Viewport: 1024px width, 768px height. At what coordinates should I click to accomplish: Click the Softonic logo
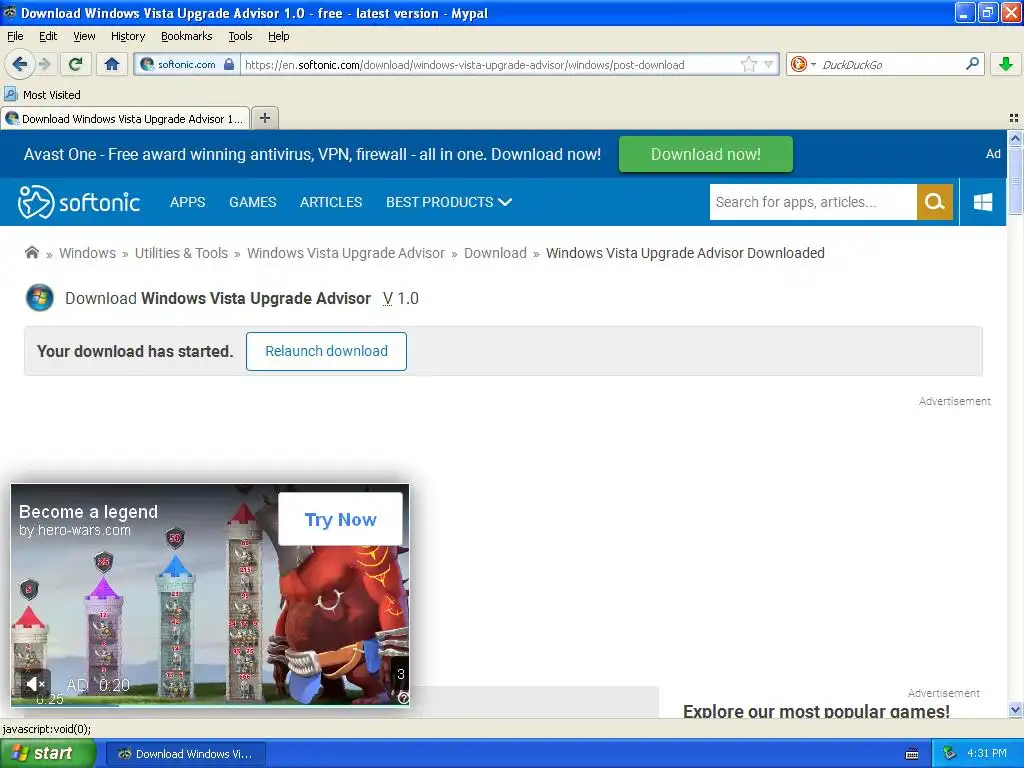[79, 202]
